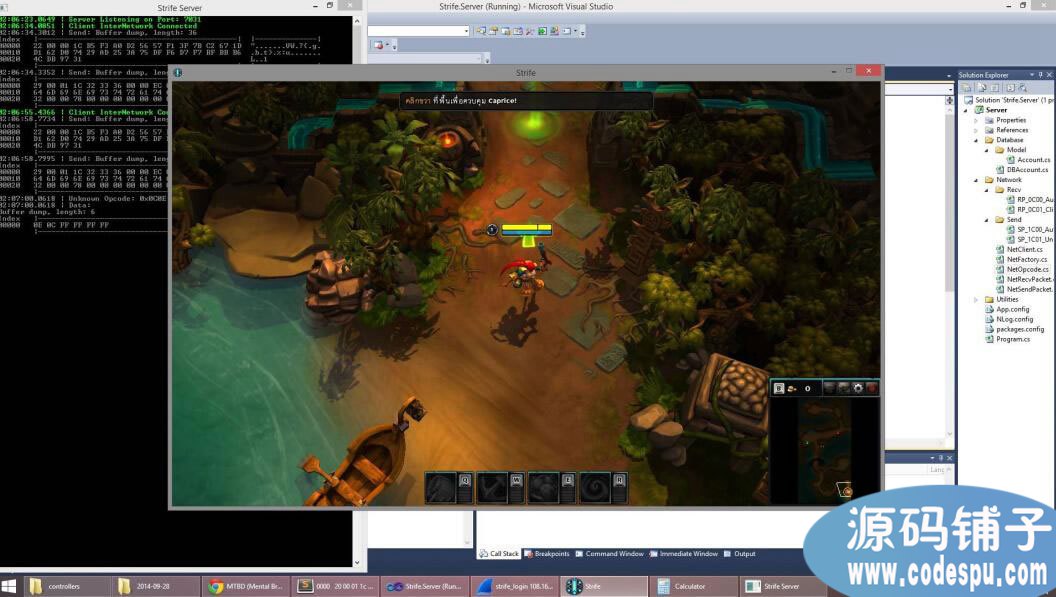This screenshot has width=1056, height=597.
Task: Collapse the Send folder
Action: click(x=987, y=220)
